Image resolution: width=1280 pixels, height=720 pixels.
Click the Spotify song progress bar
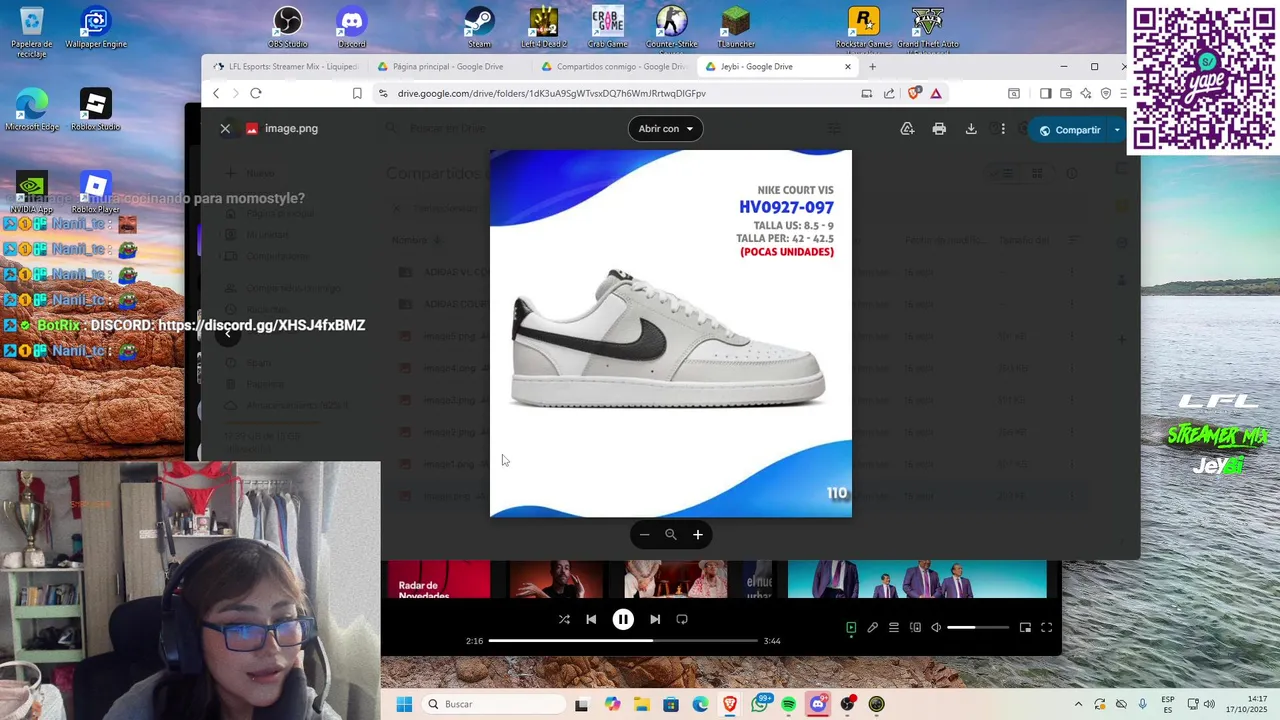click(622, 641)
